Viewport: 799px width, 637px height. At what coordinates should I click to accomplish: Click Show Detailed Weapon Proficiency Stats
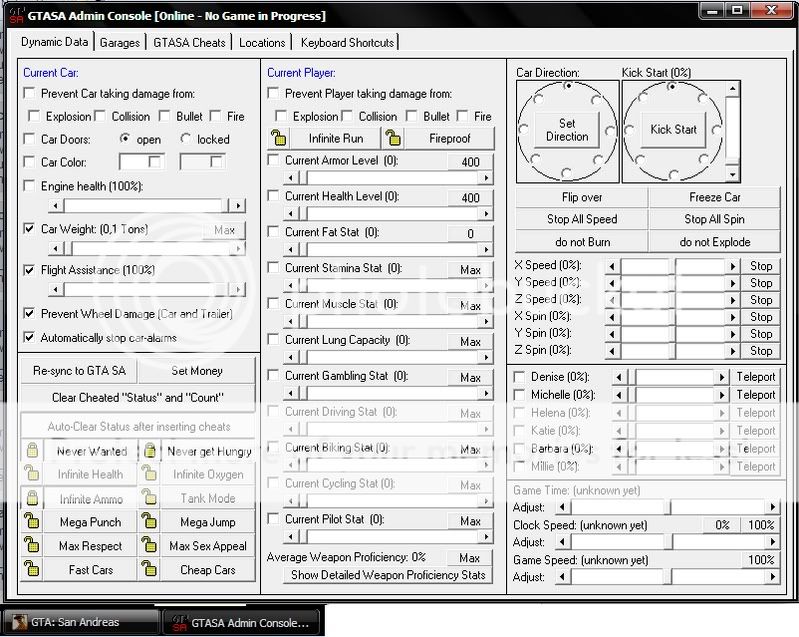388,575
